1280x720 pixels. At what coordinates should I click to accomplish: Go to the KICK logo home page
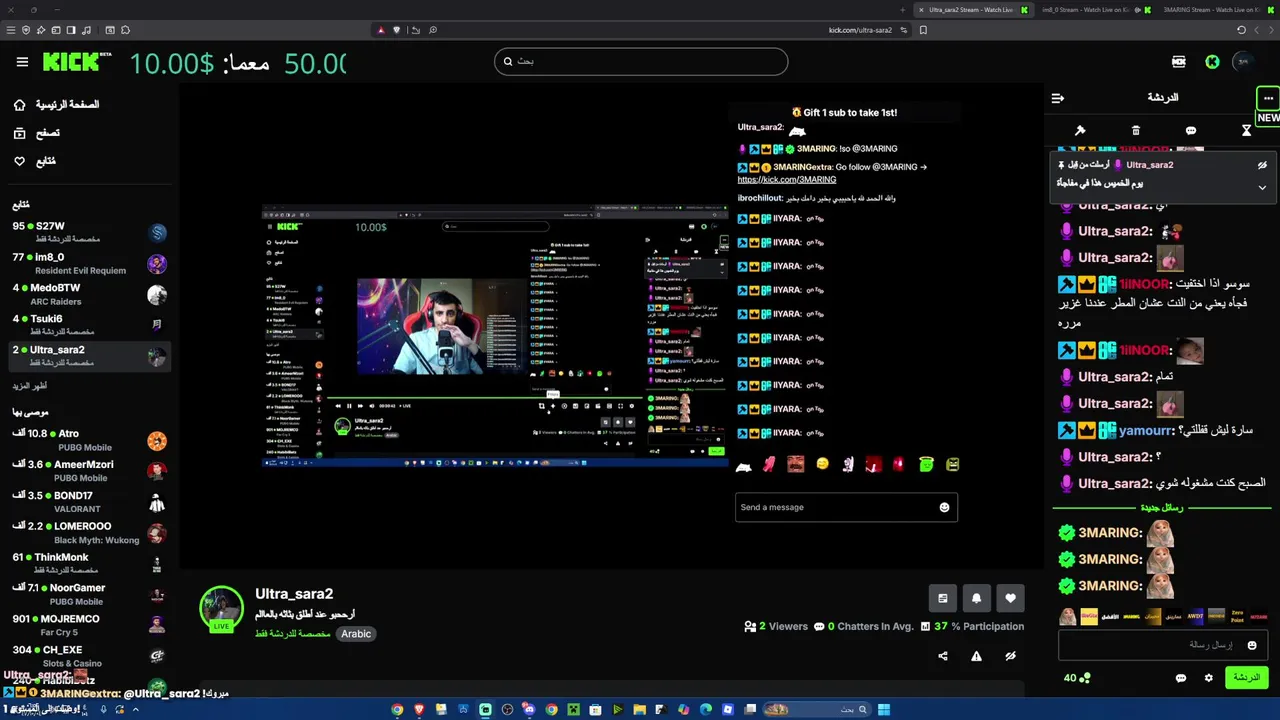click(77, 62)
